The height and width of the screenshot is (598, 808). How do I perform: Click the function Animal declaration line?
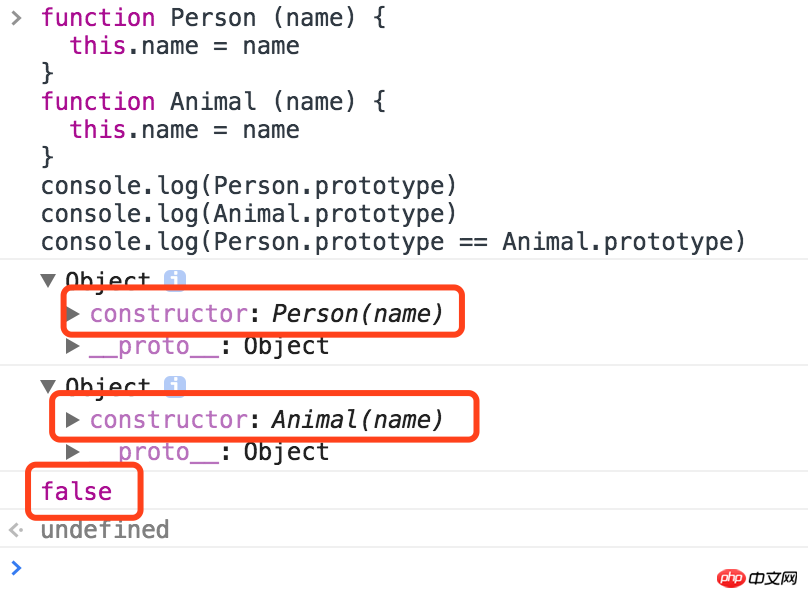[x=212, y=102]
